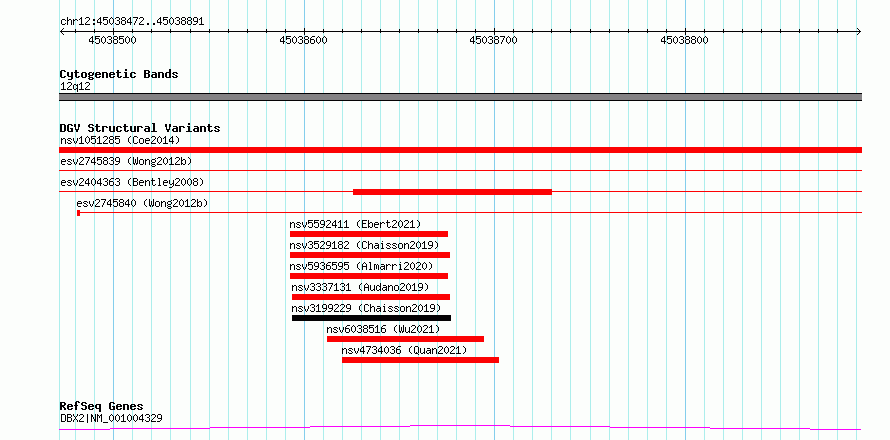Click ruler position 45038800

coord(685,41)
